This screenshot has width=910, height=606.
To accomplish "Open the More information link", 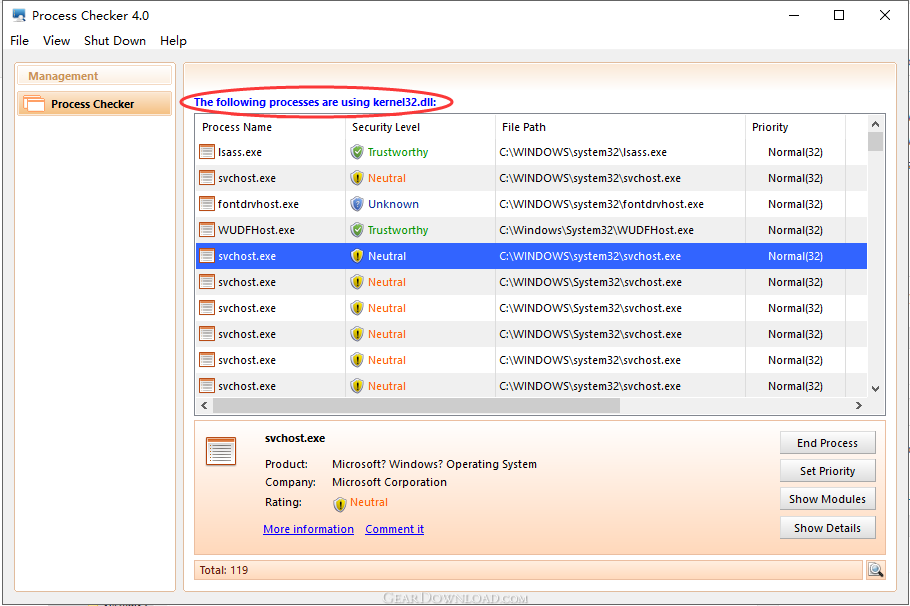I will (x=308, y=529).
